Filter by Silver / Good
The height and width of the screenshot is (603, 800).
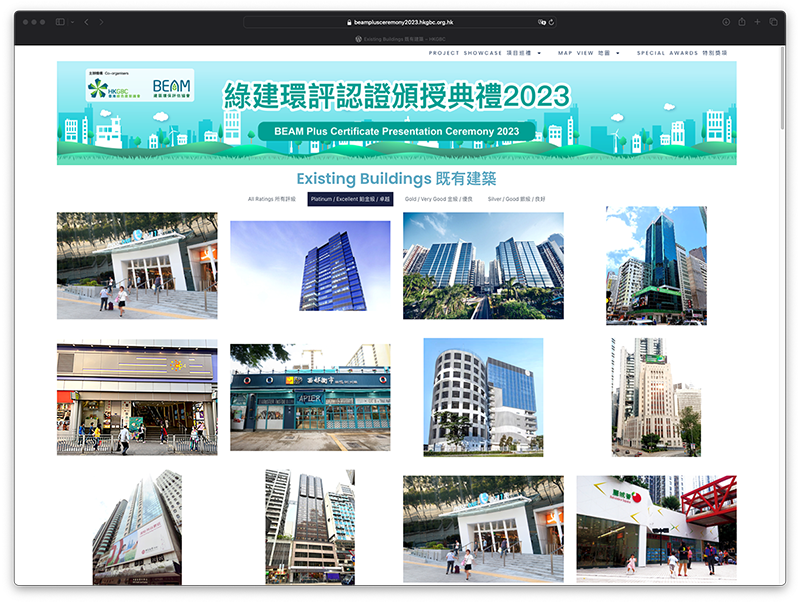[x=516, y=199]
